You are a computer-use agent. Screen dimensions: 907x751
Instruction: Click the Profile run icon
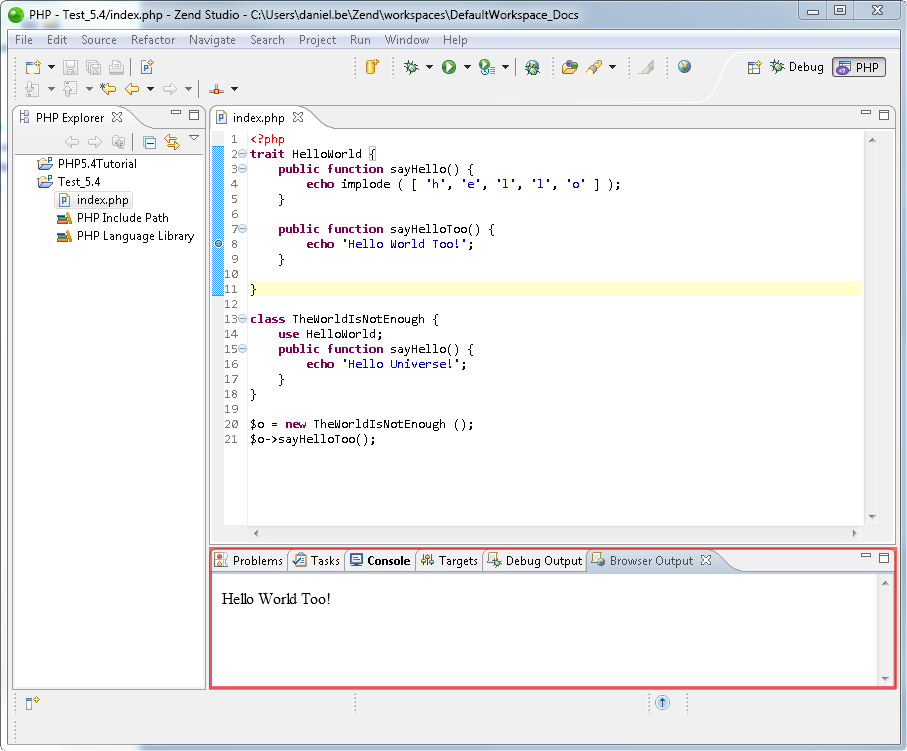(x=487, y=67)
